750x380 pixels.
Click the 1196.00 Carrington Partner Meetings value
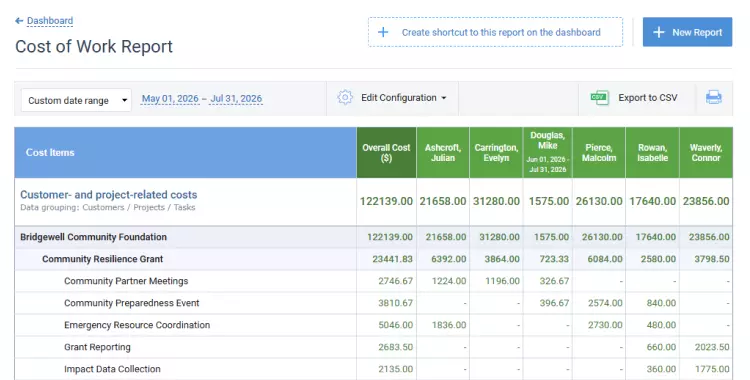tap(502, 281)
